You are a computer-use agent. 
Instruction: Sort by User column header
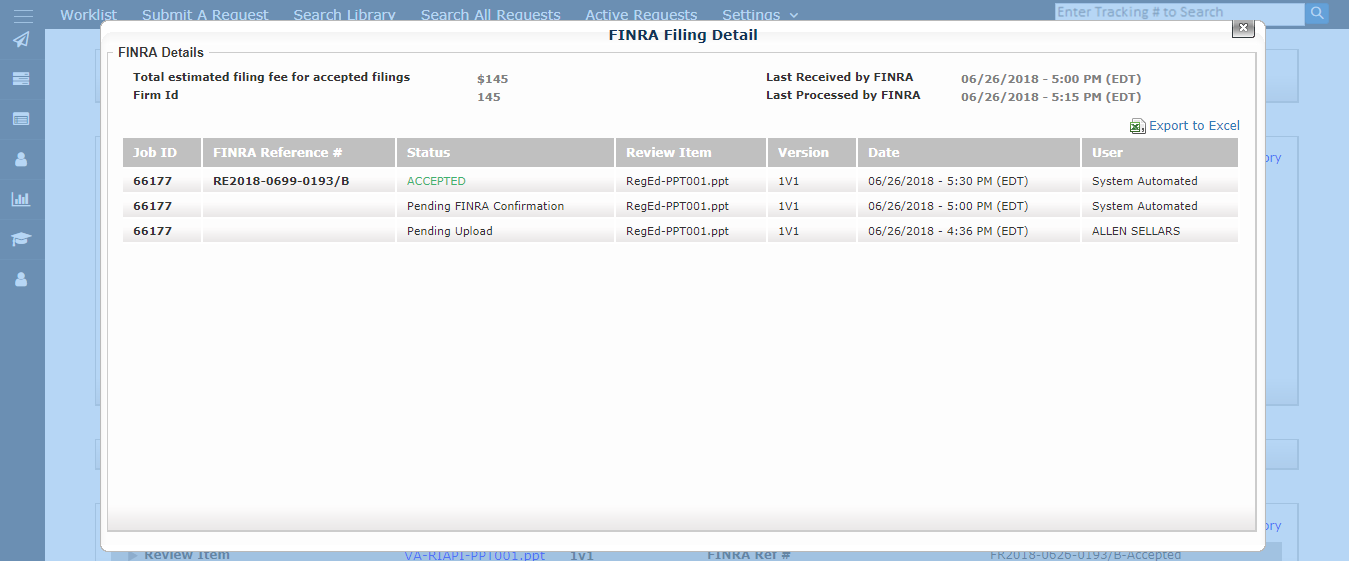tap(1160, 153)
